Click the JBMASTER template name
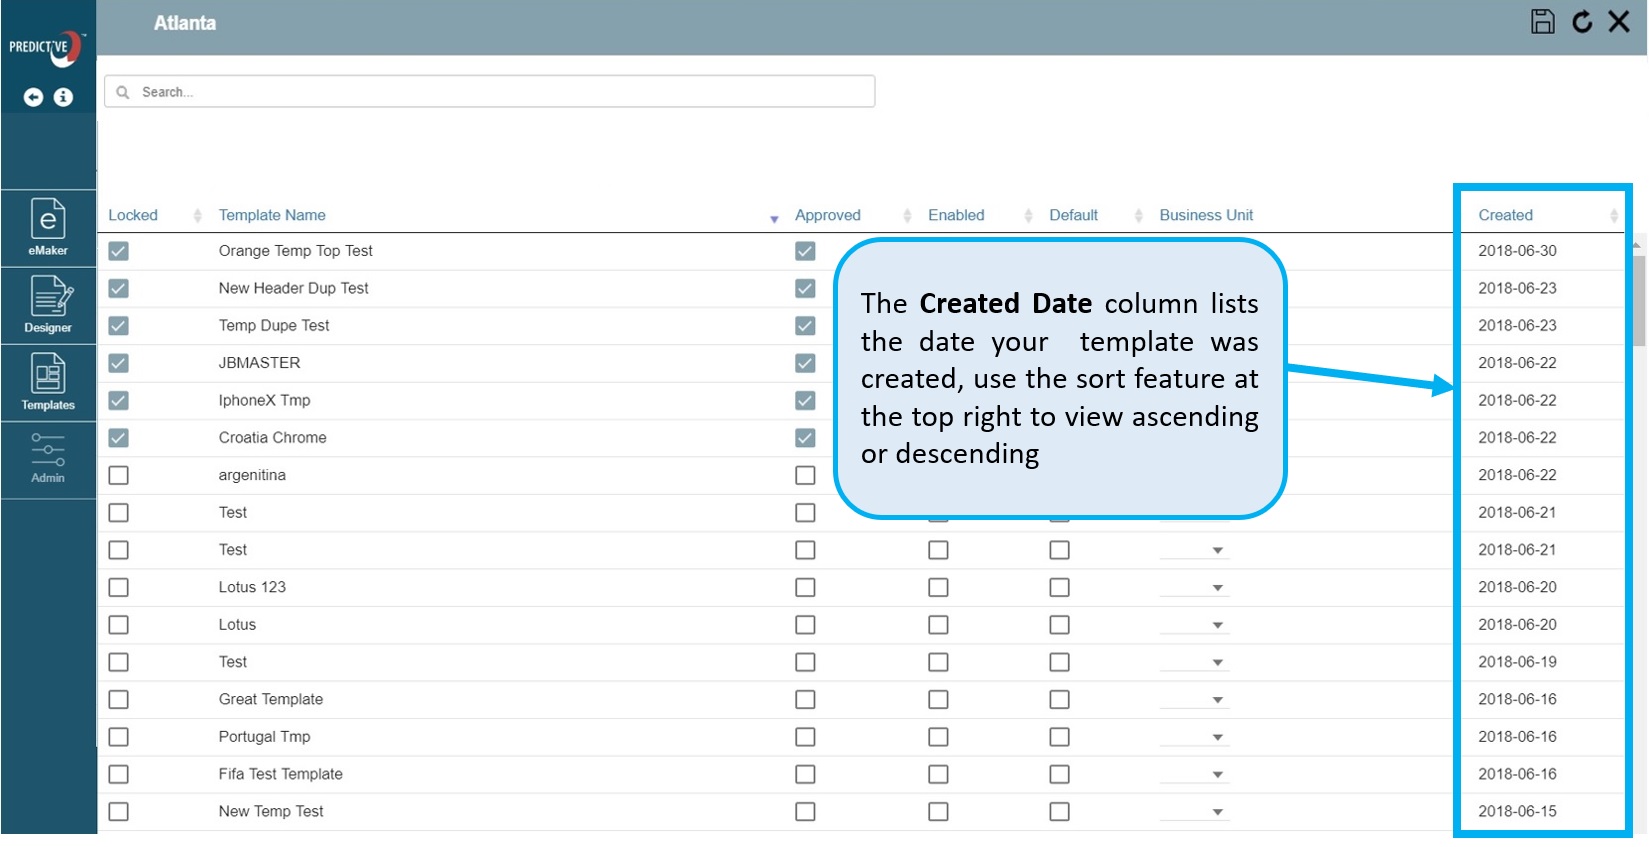Viewport: 1649px width, 847px height. pyautogui.click(x=259, y=363)
